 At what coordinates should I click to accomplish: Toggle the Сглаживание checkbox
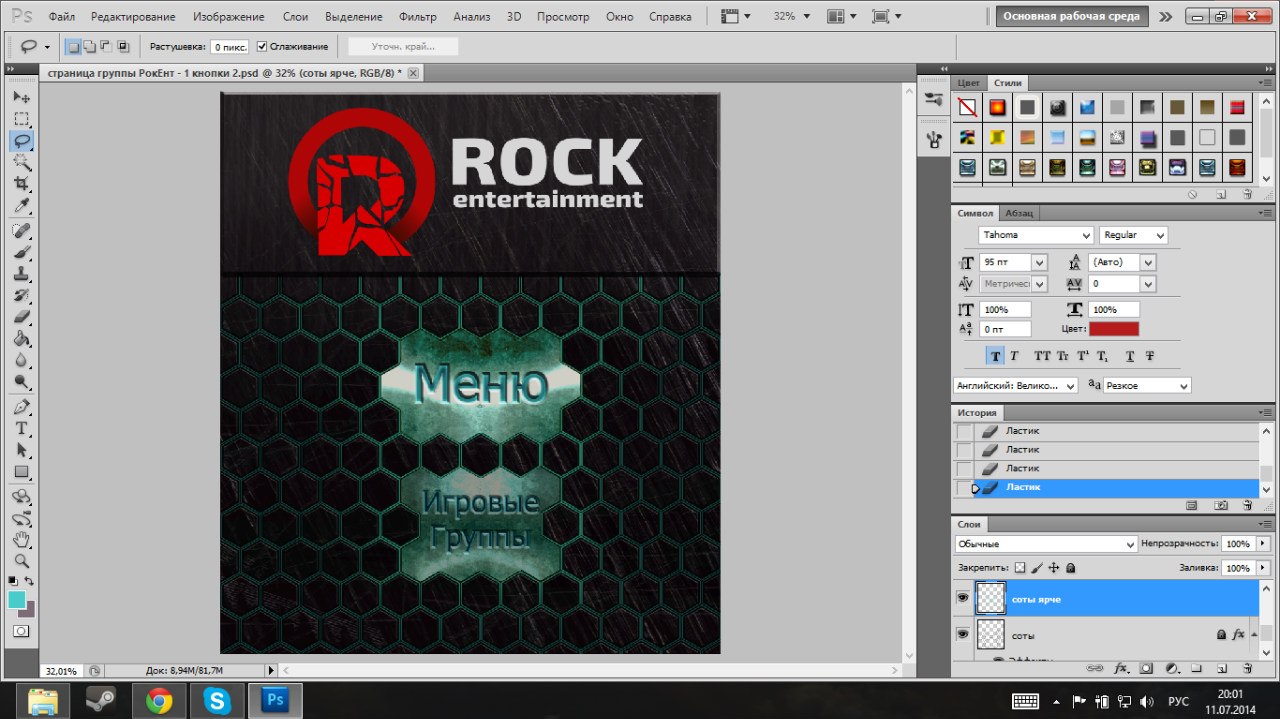[262, 46]
